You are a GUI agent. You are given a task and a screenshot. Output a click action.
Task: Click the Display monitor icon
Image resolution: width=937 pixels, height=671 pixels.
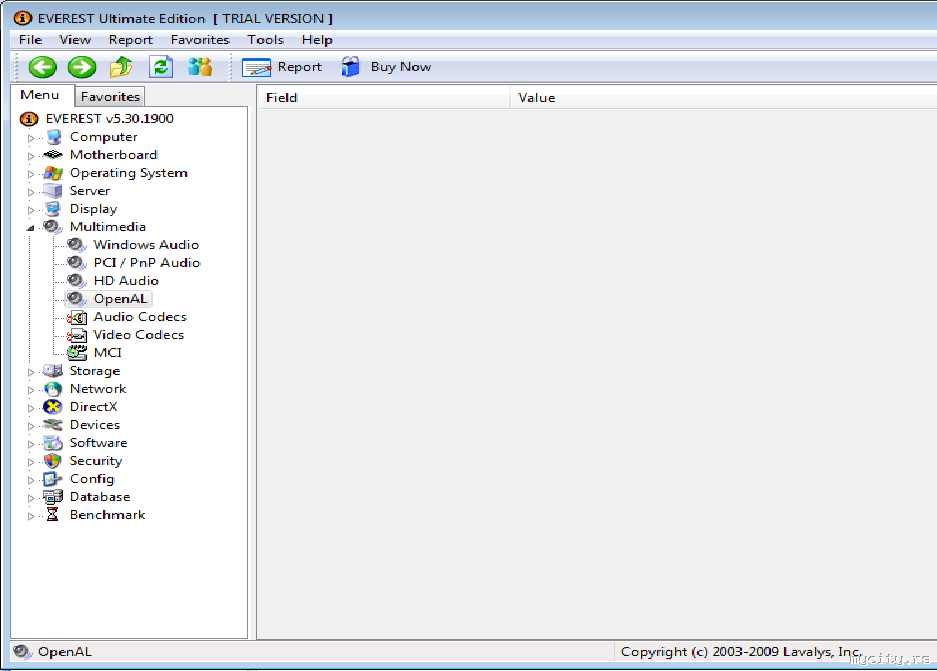pyautogui.click(x=53, y=209)
